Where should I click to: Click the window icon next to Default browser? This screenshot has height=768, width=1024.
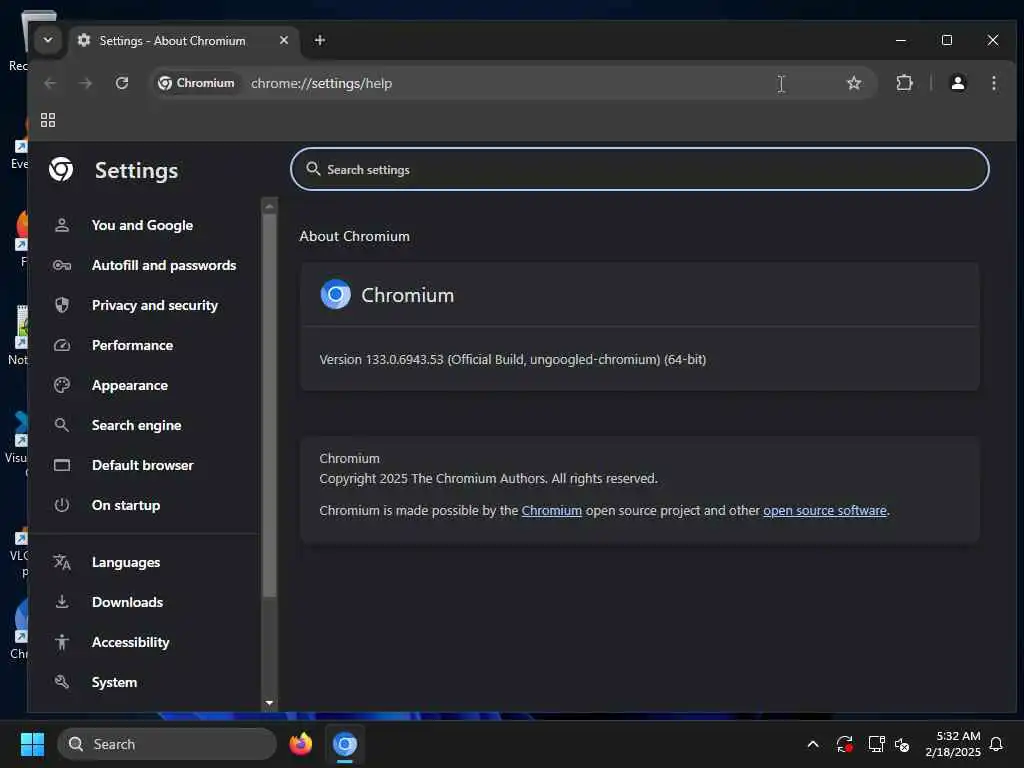click(62, 465)
